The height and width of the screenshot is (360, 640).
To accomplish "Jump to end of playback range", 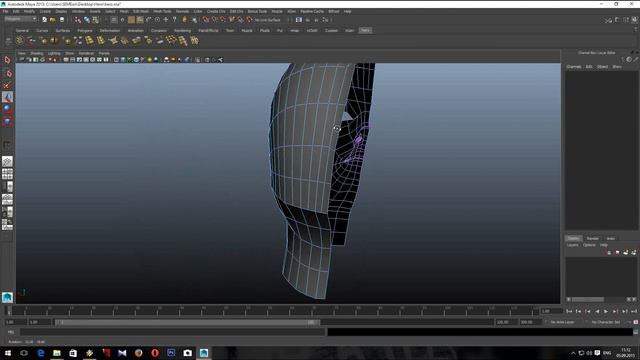I will [633, 311].
